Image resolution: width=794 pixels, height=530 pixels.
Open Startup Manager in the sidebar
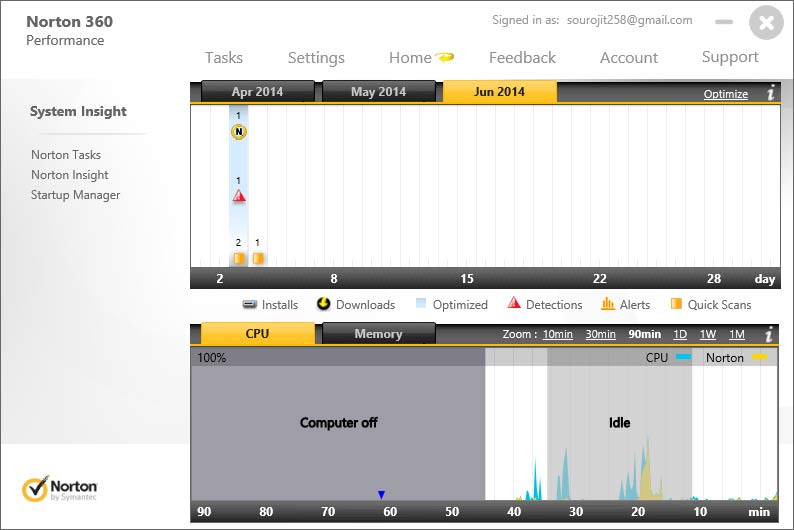(75, 195)
